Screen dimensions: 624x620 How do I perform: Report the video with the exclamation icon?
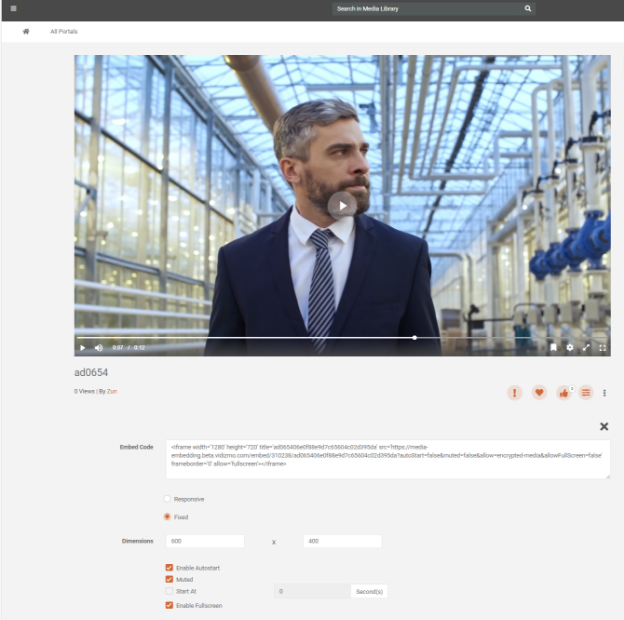(x=515, y=392)
